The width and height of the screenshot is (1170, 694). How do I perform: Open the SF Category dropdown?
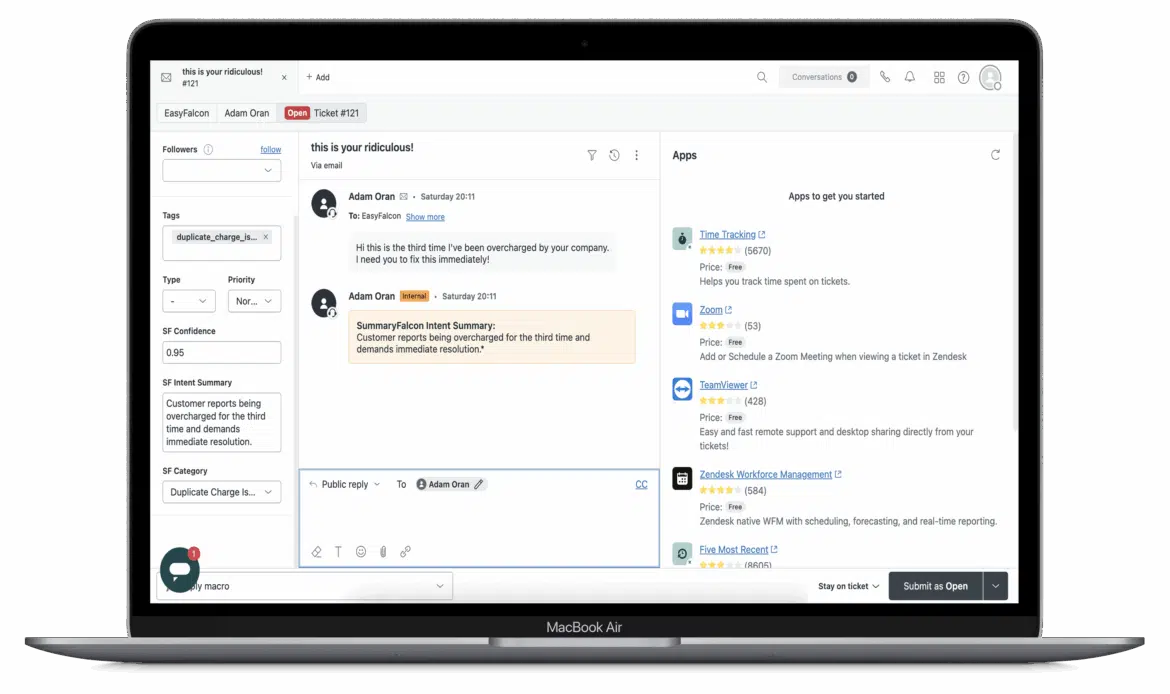point(221,492)
